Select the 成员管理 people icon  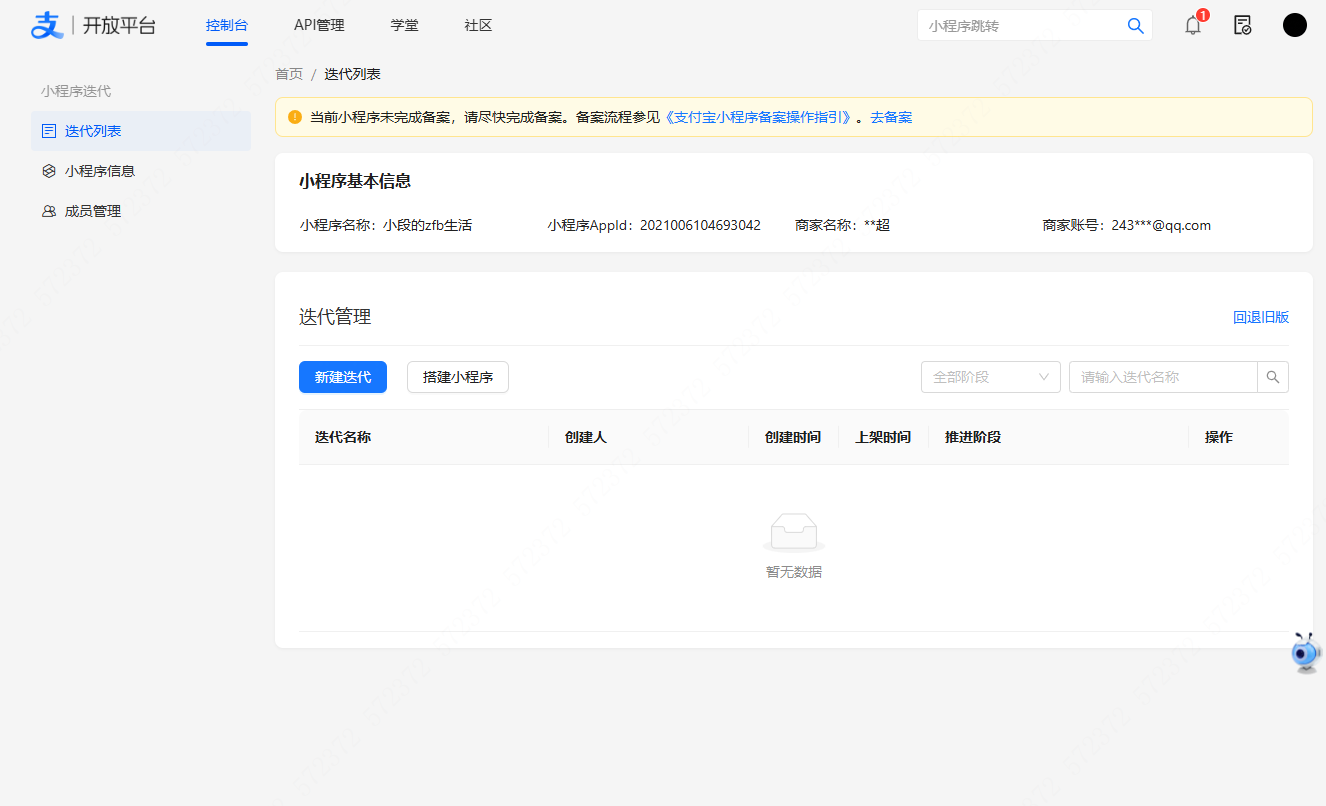pyautogui.click(x=47, y=210)
